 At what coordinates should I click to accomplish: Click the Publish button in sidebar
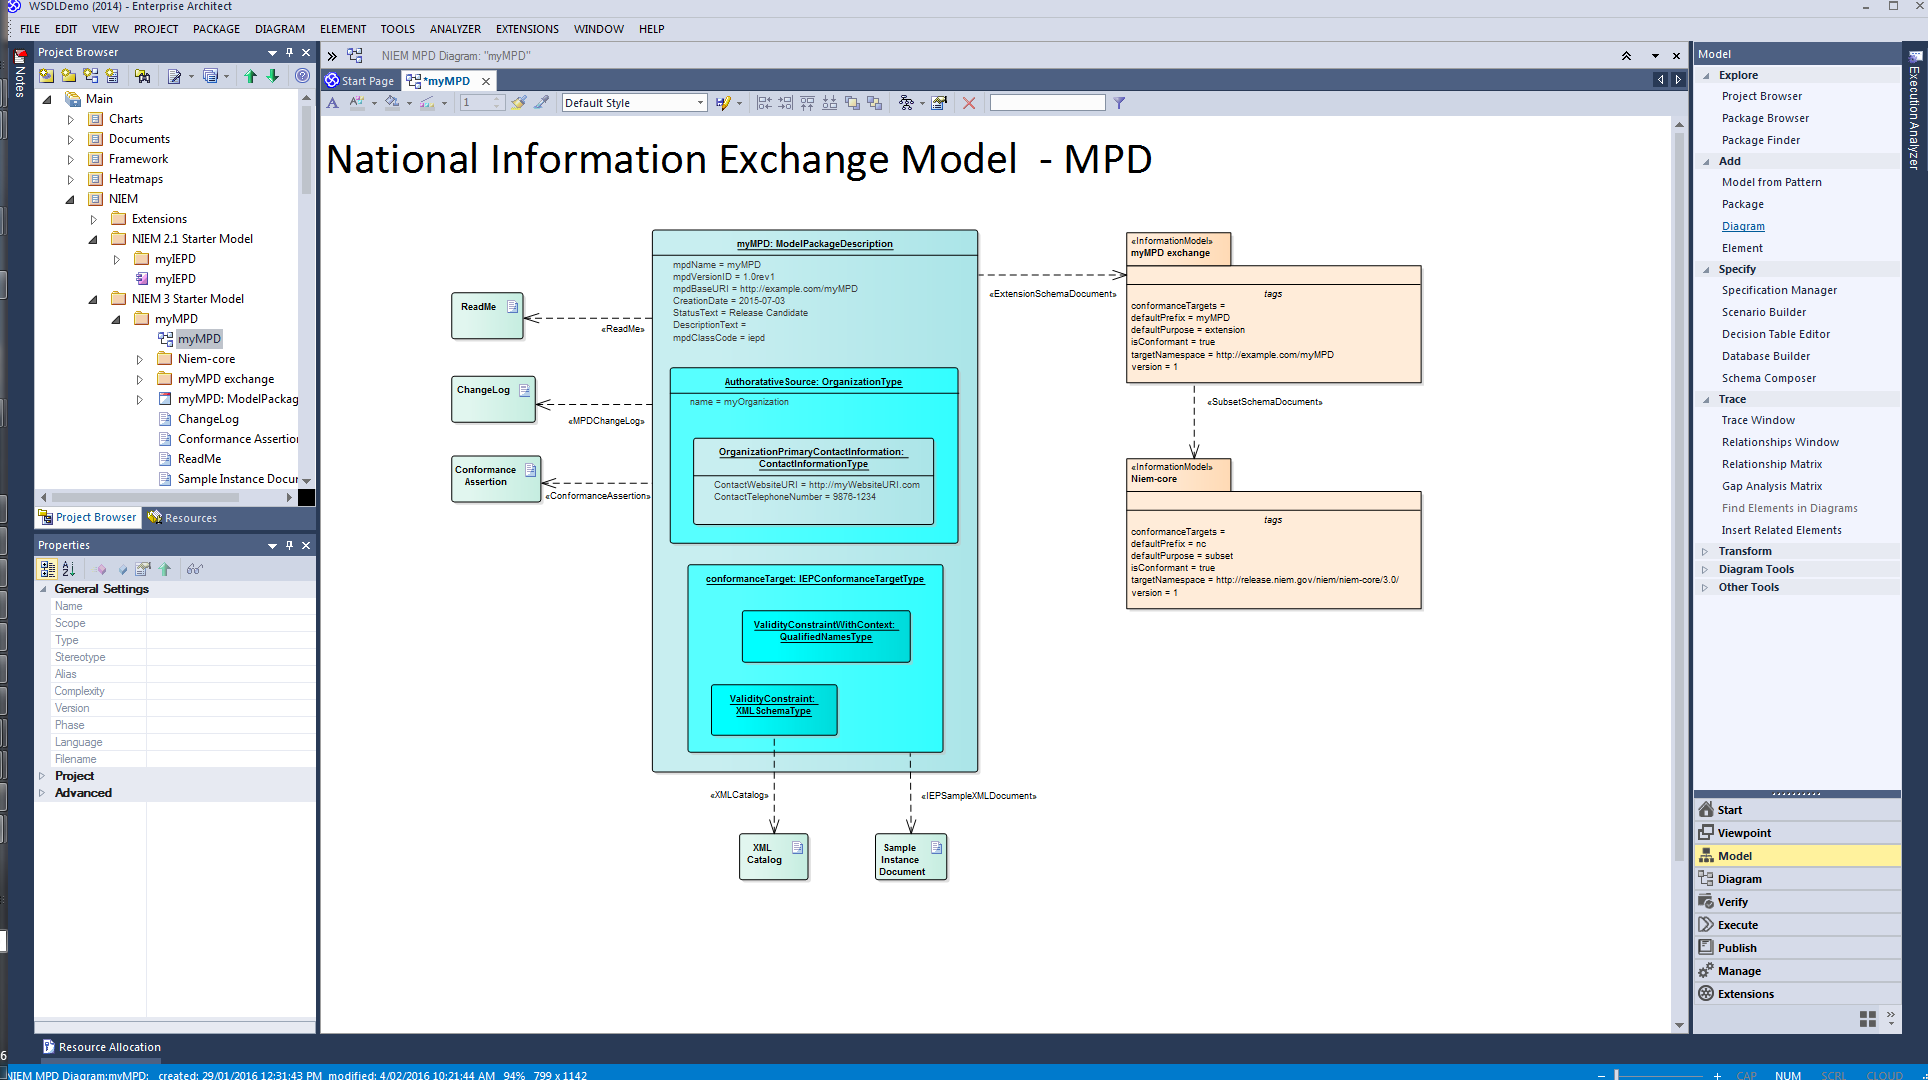[1737, 948]
